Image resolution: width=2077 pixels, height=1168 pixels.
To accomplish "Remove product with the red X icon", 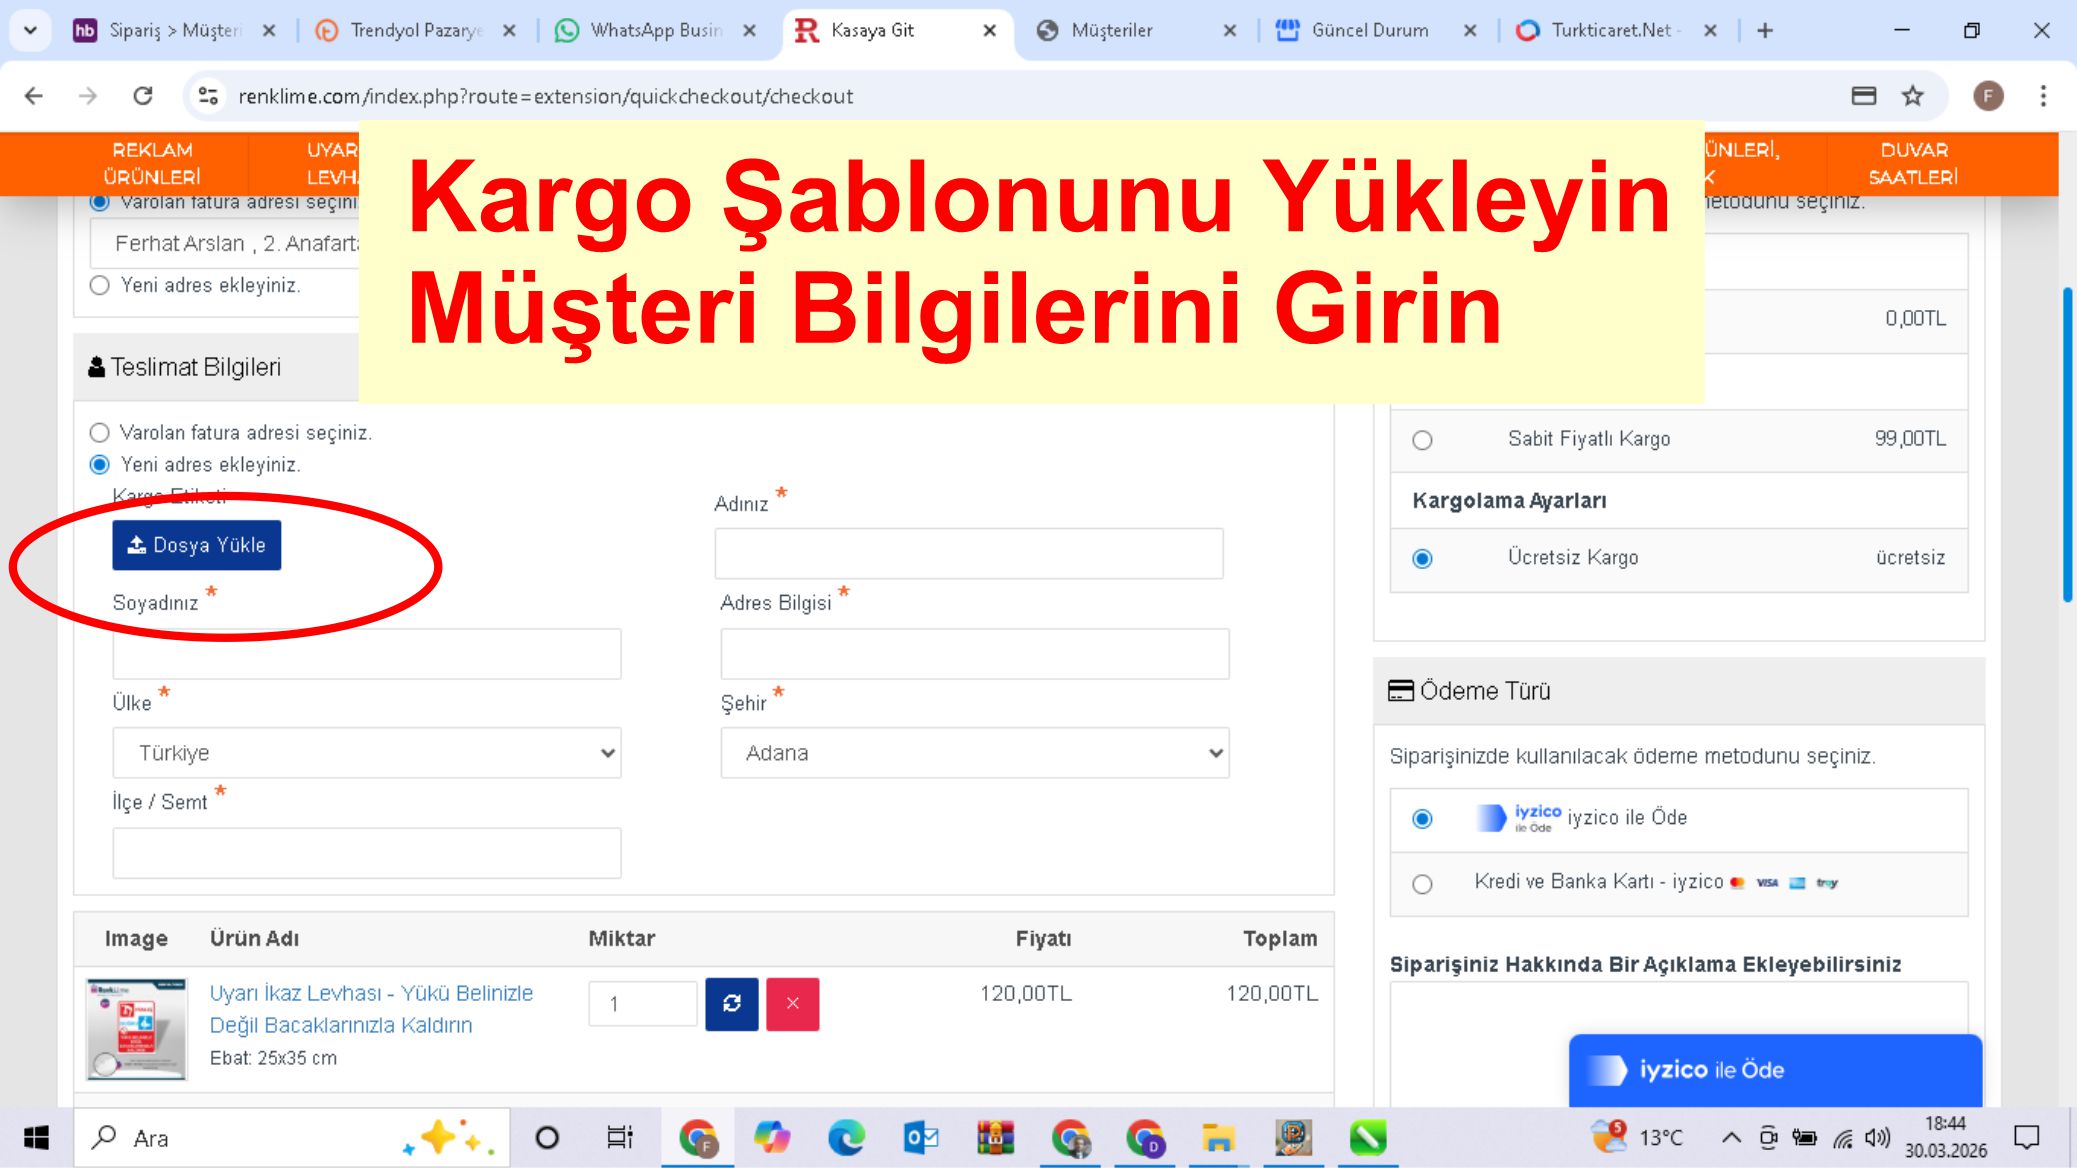I will [x=792, y=1003].
